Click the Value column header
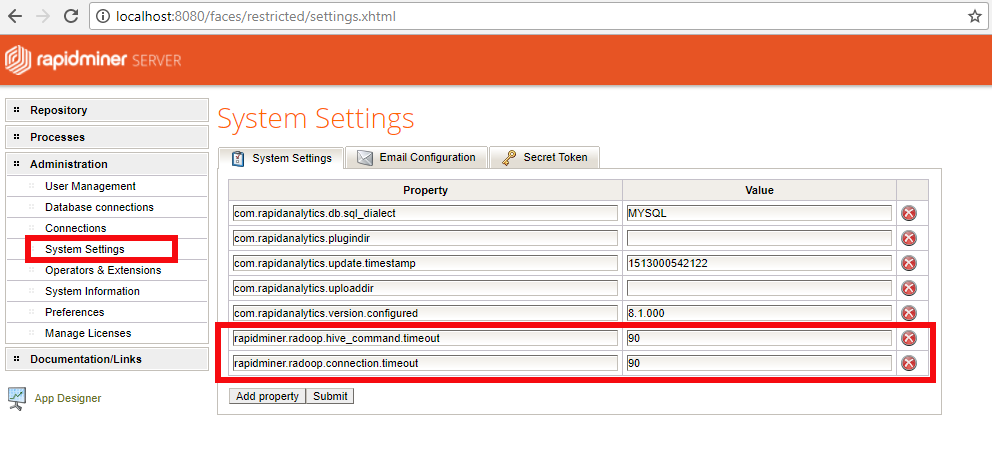 (759, 190)
